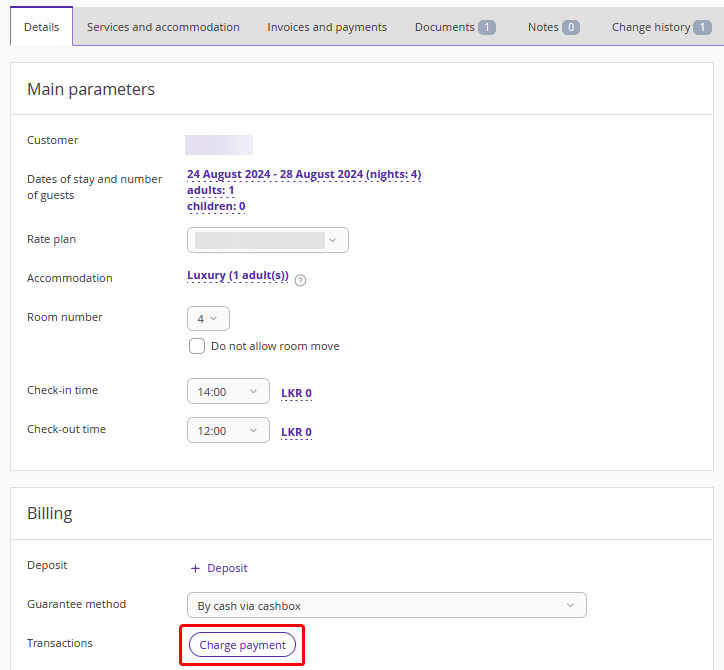Click the dates of stay link
This screenshot has width=724, height=670.
(303, 174)
